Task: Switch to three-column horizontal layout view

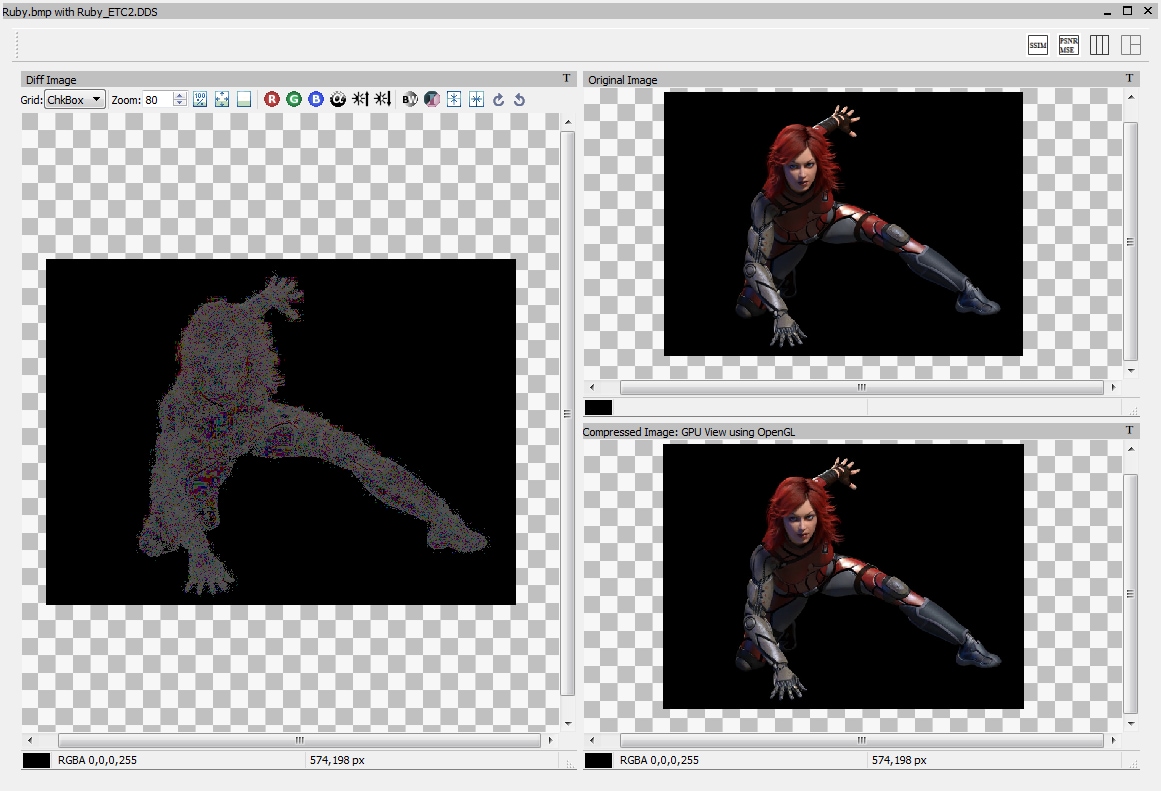Action: 1100,45
